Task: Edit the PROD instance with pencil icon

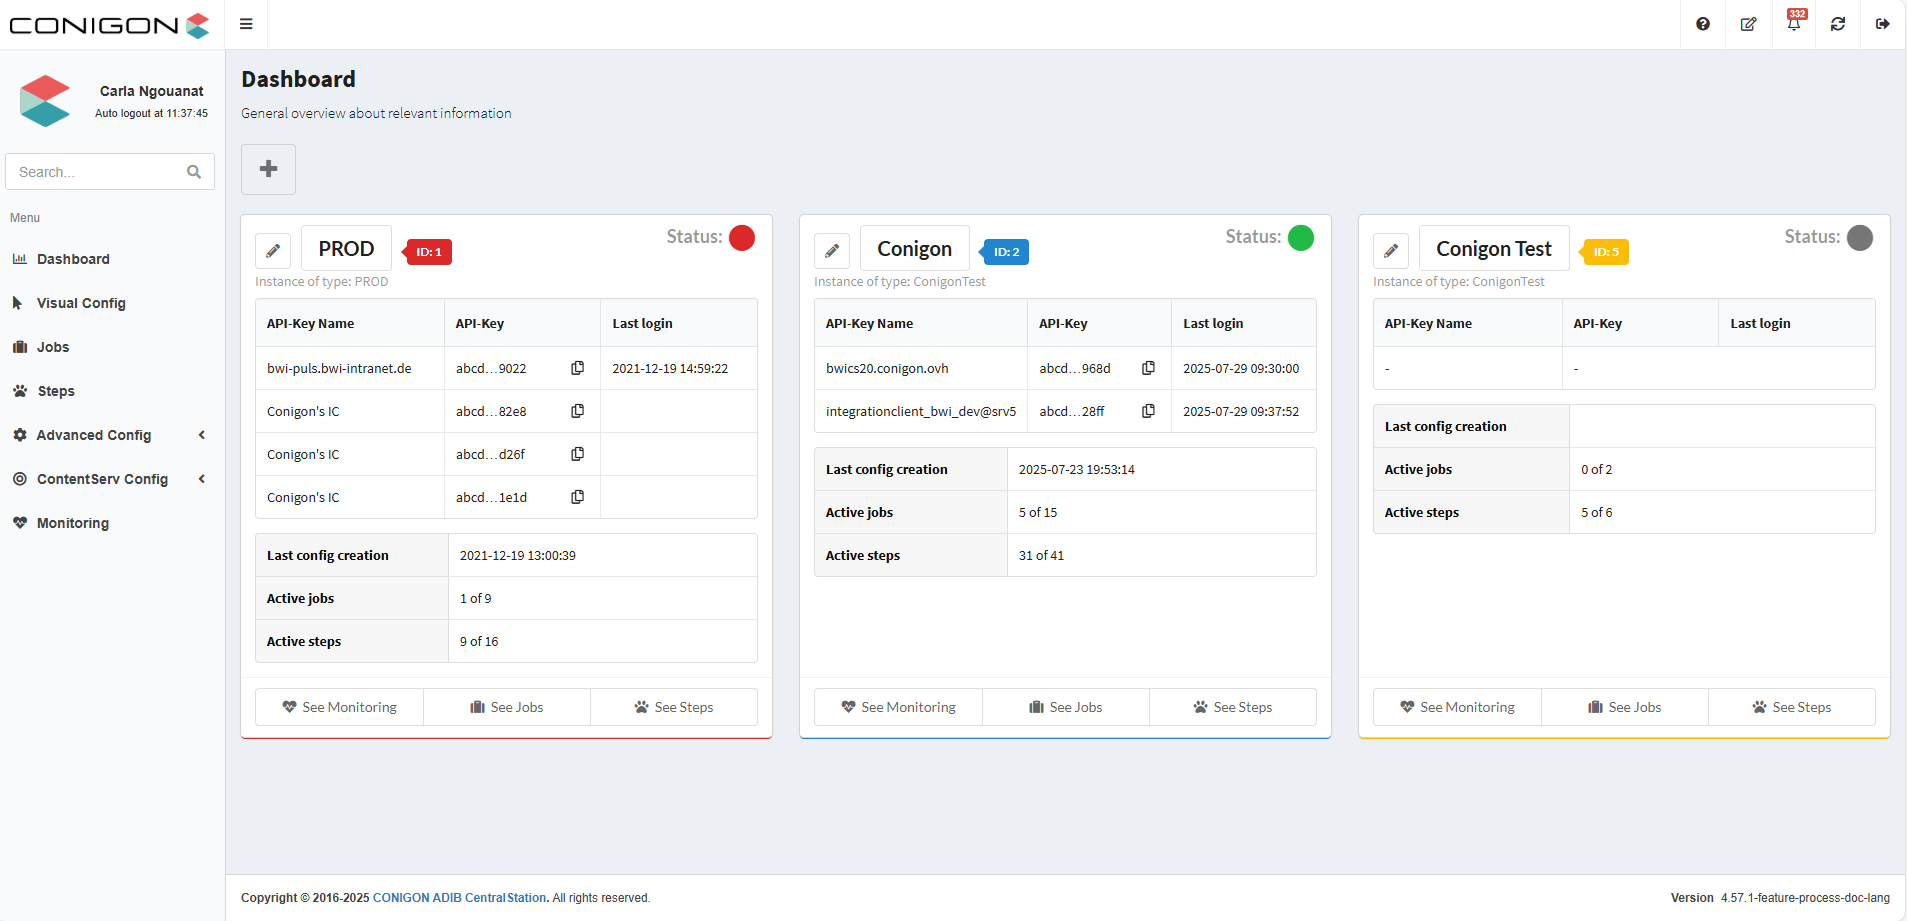Action: 273,251
